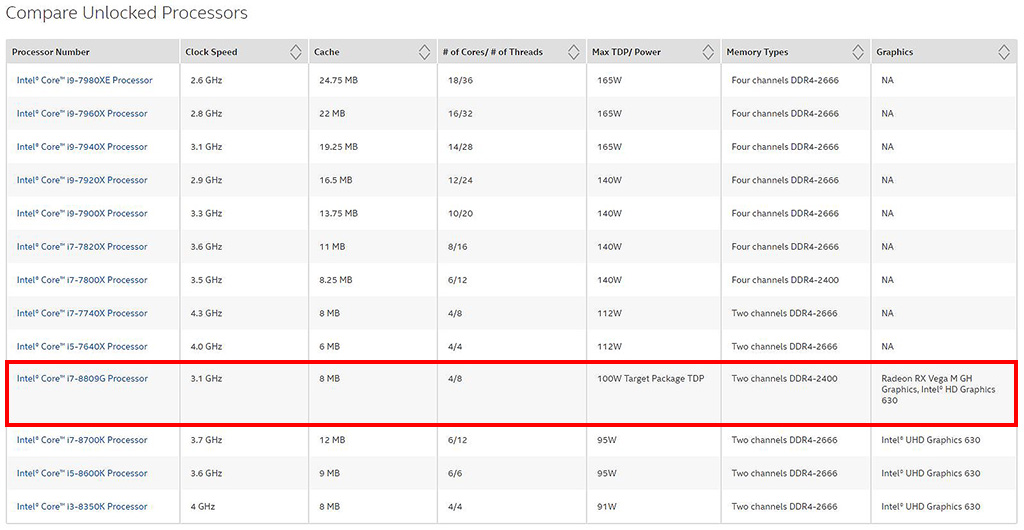Click Intel Core i7-7800X Processor link
Viewport: 1024px width, 530px height.
[82, 280]
